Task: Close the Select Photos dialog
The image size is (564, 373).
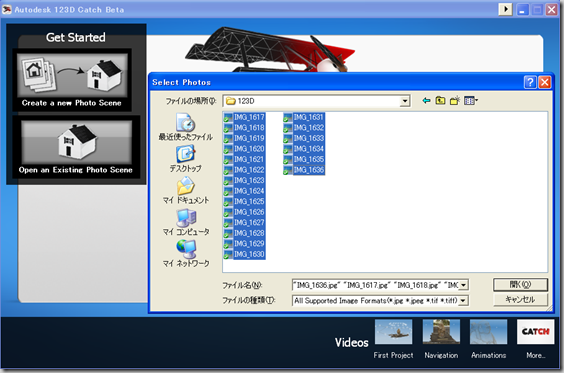Action: click(x=545, y=82)
